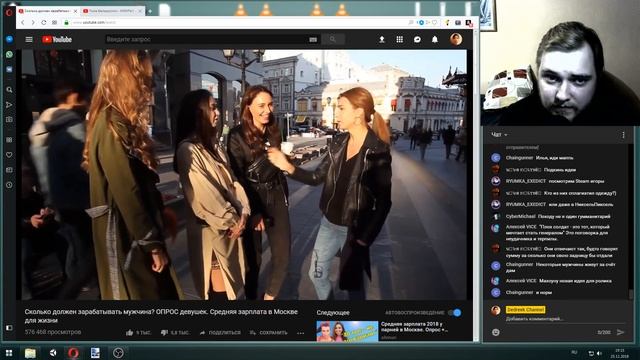The width and height of the screenshot is (640, 360).
Task: Open the search icon in the Opera sidebar
Action: point(9,90)
